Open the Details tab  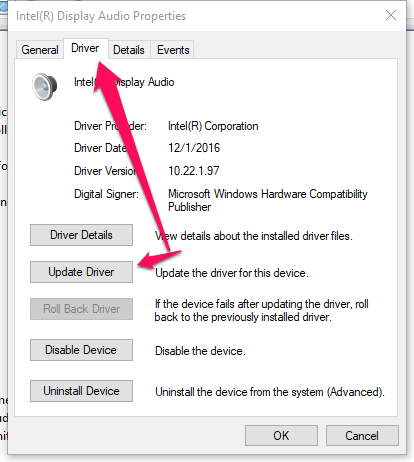tap(129, 50)
